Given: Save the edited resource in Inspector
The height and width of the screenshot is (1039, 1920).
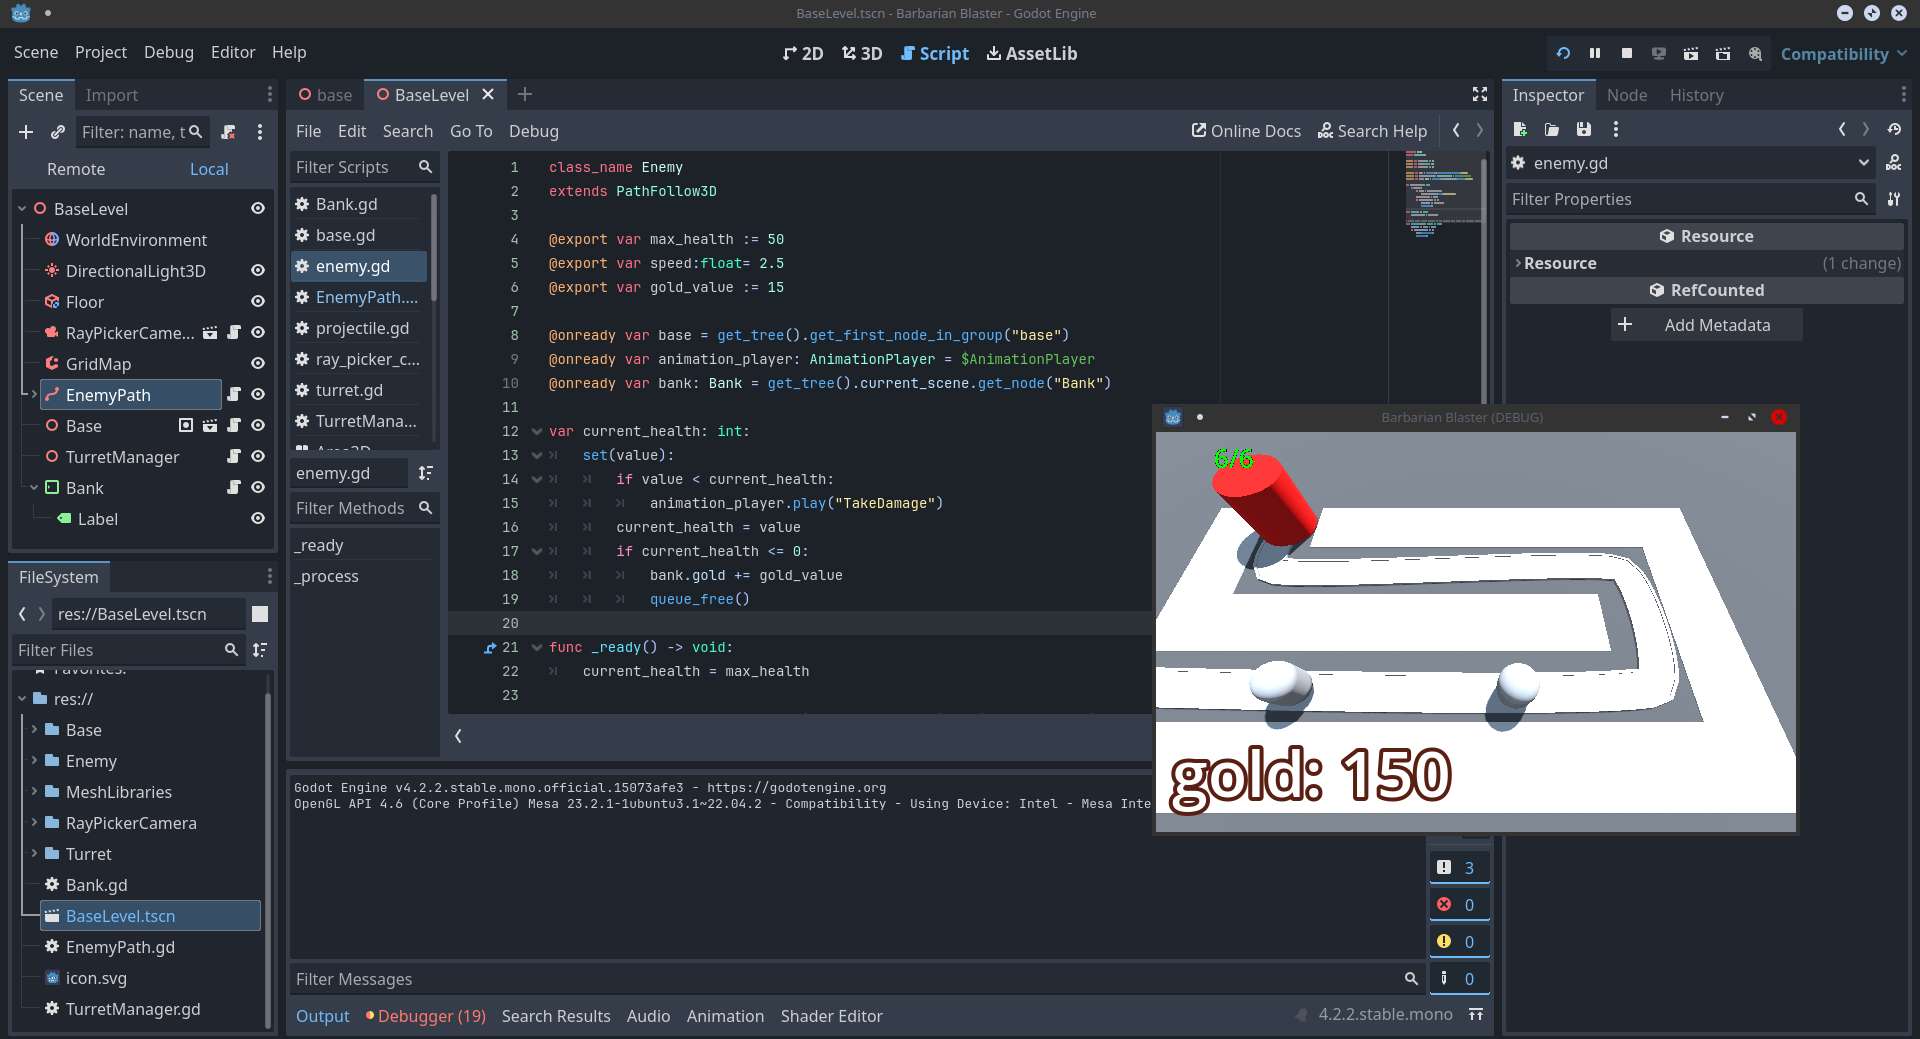Looking at the screenshot, I should 1584,129.
